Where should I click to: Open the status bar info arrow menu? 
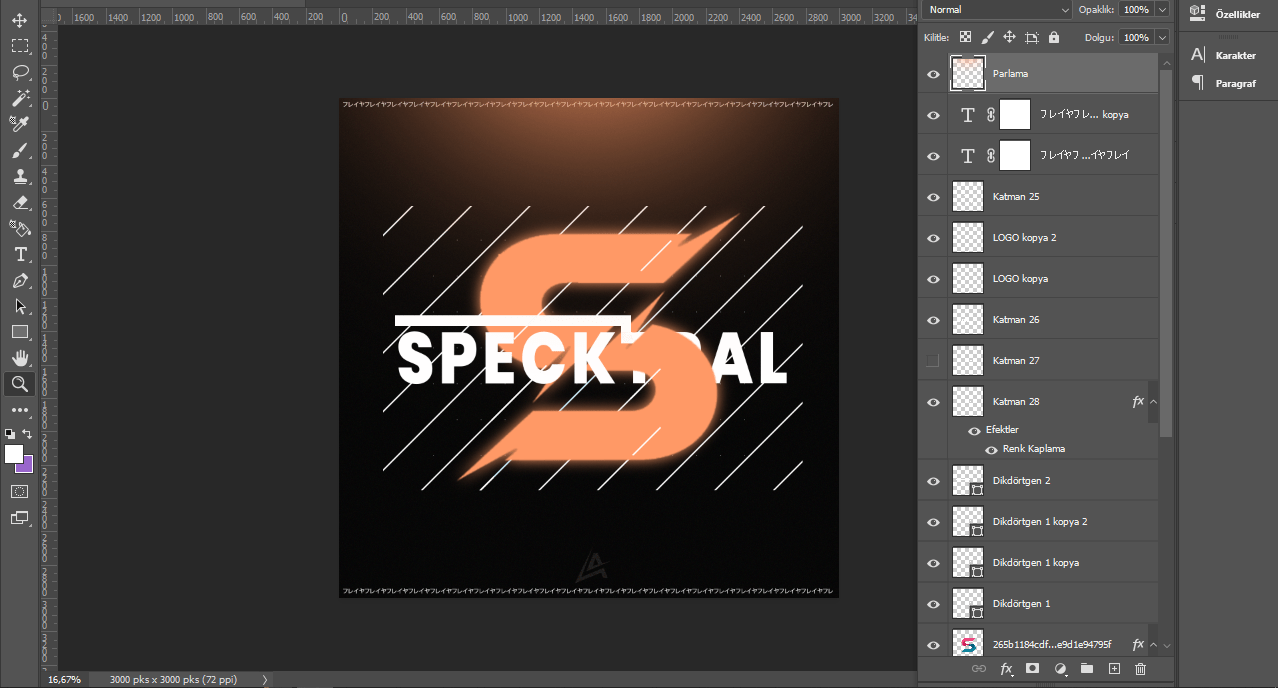pos(265,679)
